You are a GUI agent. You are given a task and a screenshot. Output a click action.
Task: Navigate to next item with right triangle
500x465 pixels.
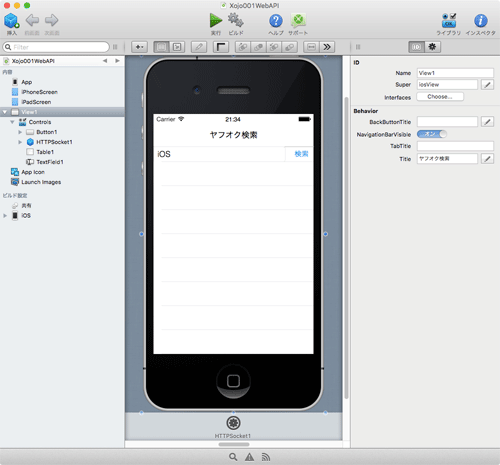(117, 61)
